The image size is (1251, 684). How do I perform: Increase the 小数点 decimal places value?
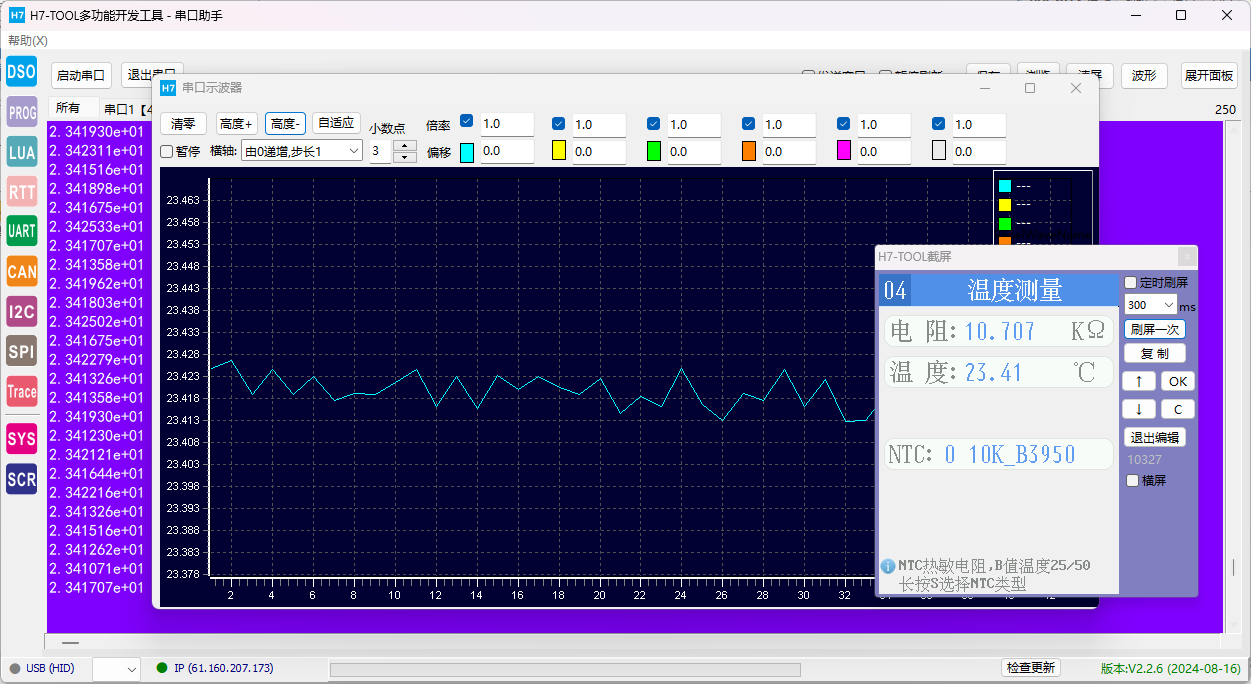pyautogui.click(x=405, y=146)
